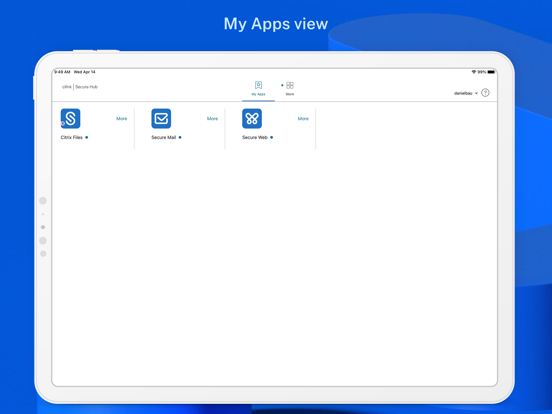Select the Secure Web label text
Viewport: 552px width, 414px height.
[255, 137]
